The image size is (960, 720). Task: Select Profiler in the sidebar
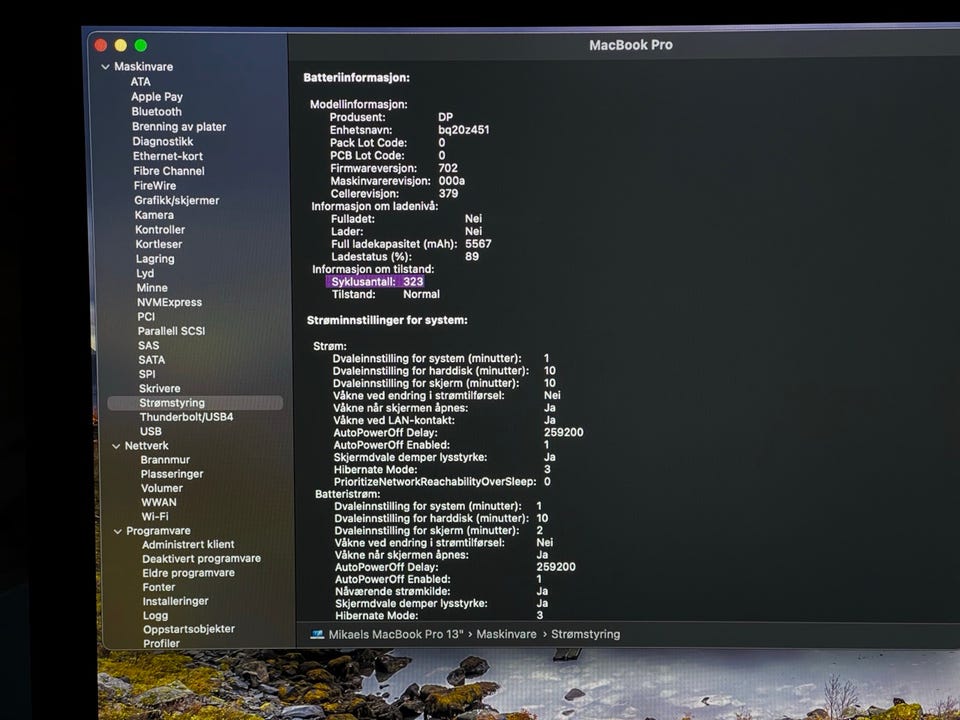pyautogui.click(x=161, y=643)
